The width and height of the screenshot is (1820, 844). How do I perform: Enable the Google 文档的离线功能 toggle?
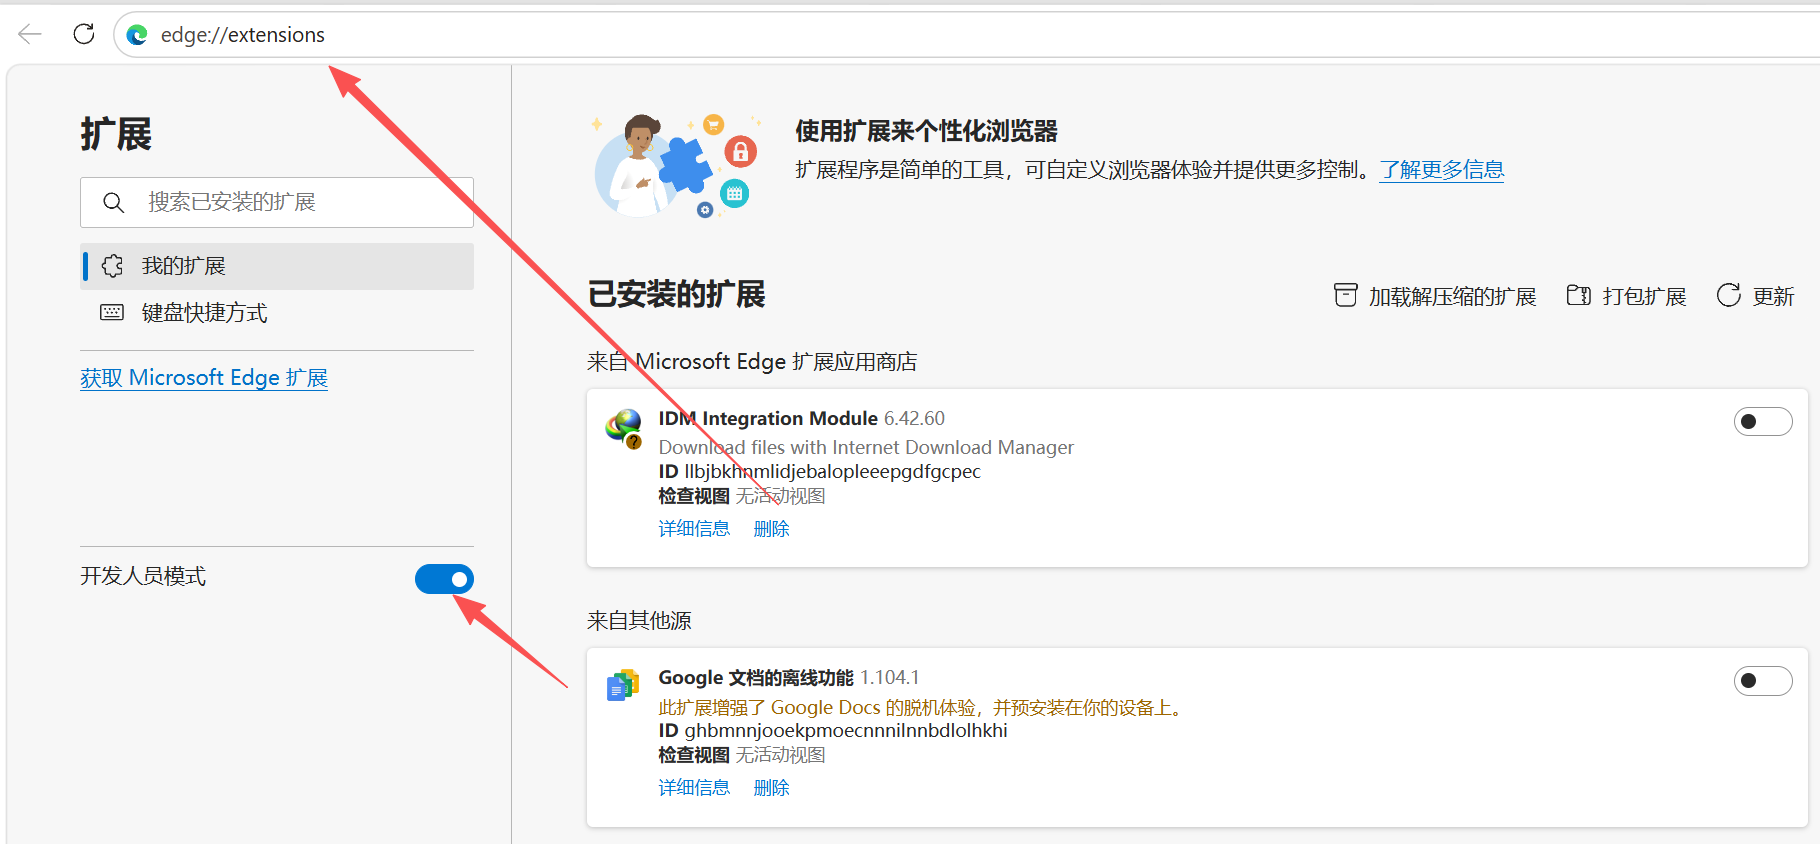click(x=1762, y=681)
